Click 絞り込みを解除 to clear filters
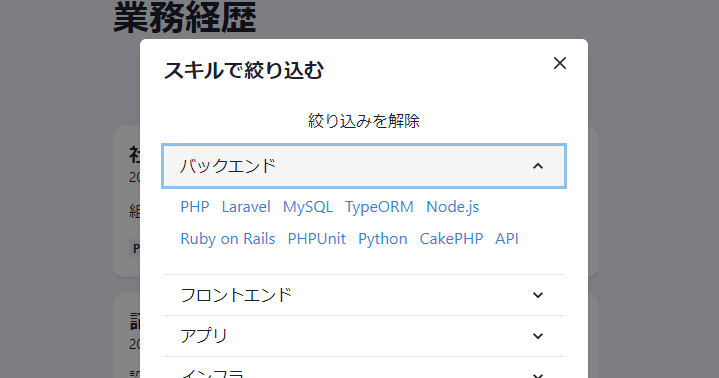Viewport: 719px width, 378px height. tap(364, 121)
